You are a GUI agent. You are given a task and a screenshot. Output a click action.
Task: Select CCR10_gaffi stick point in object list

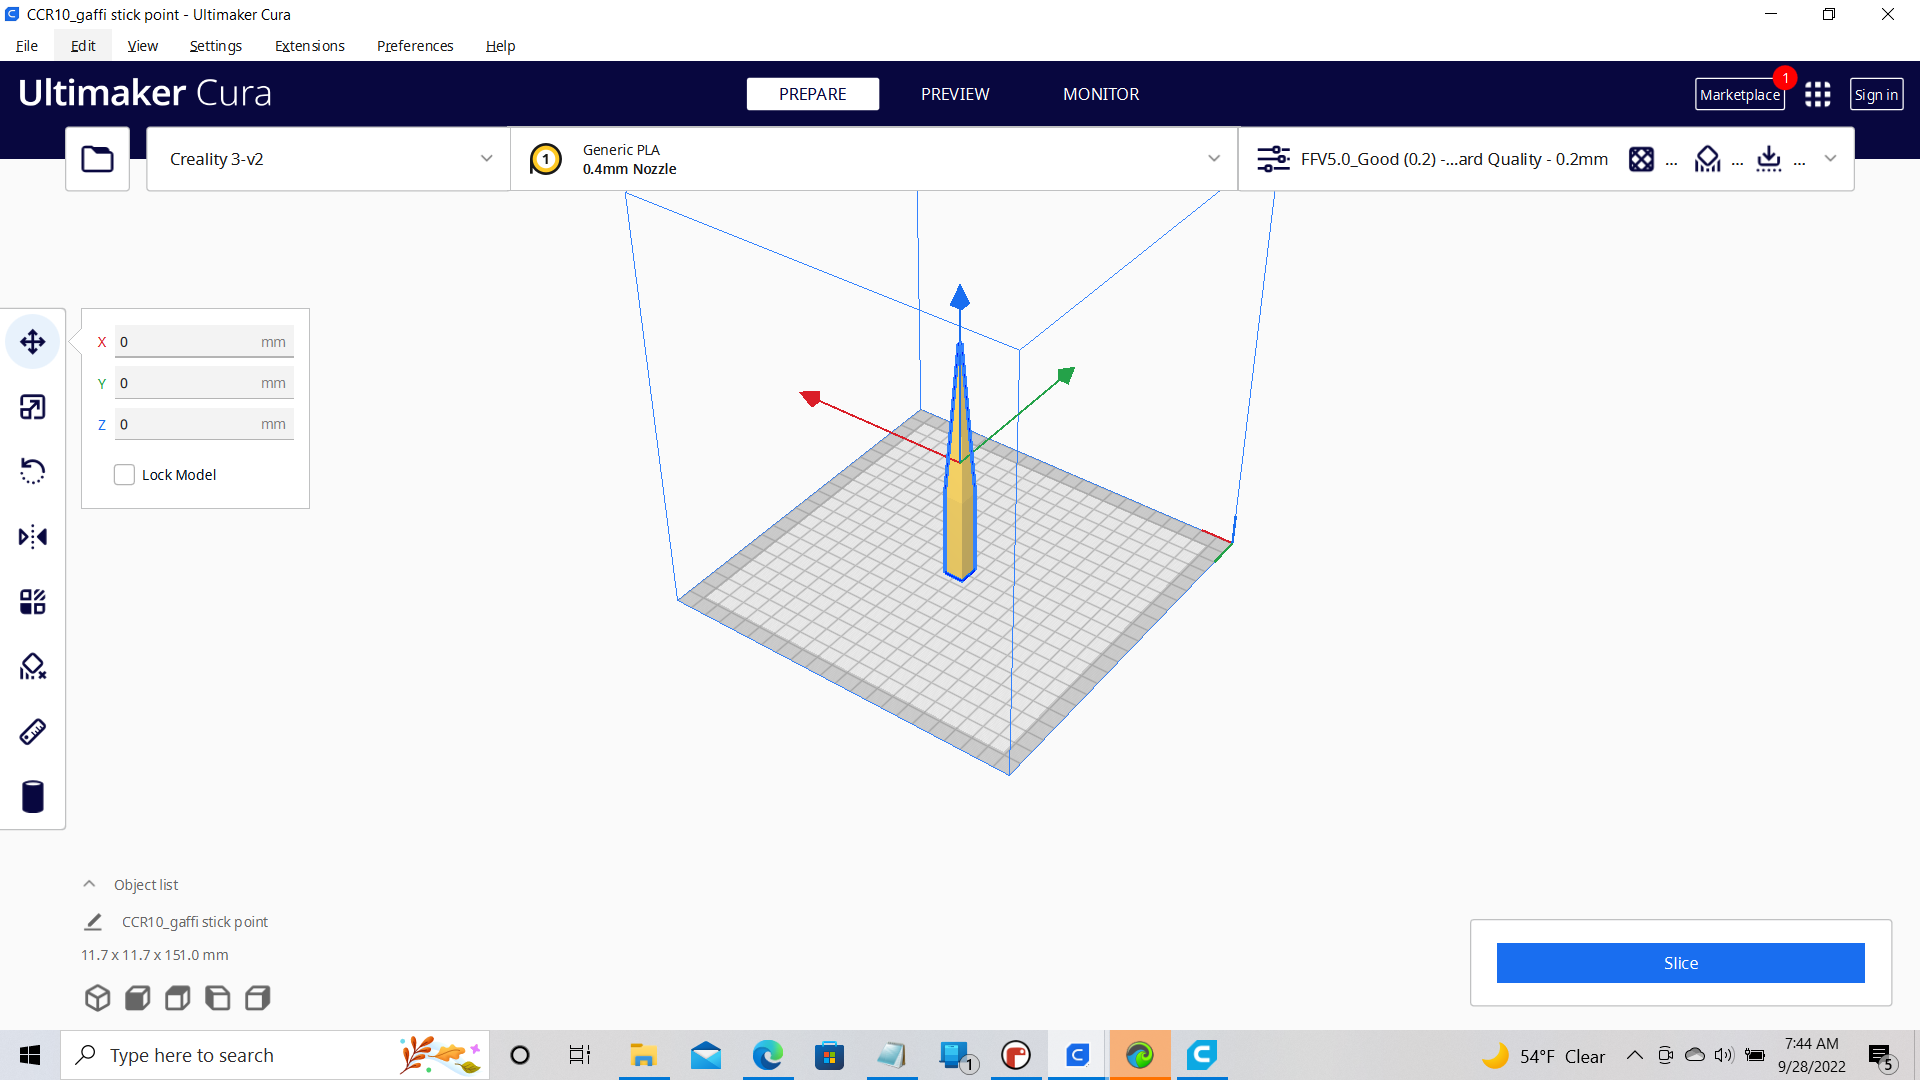pyautogui.click(x=195, y=922)
